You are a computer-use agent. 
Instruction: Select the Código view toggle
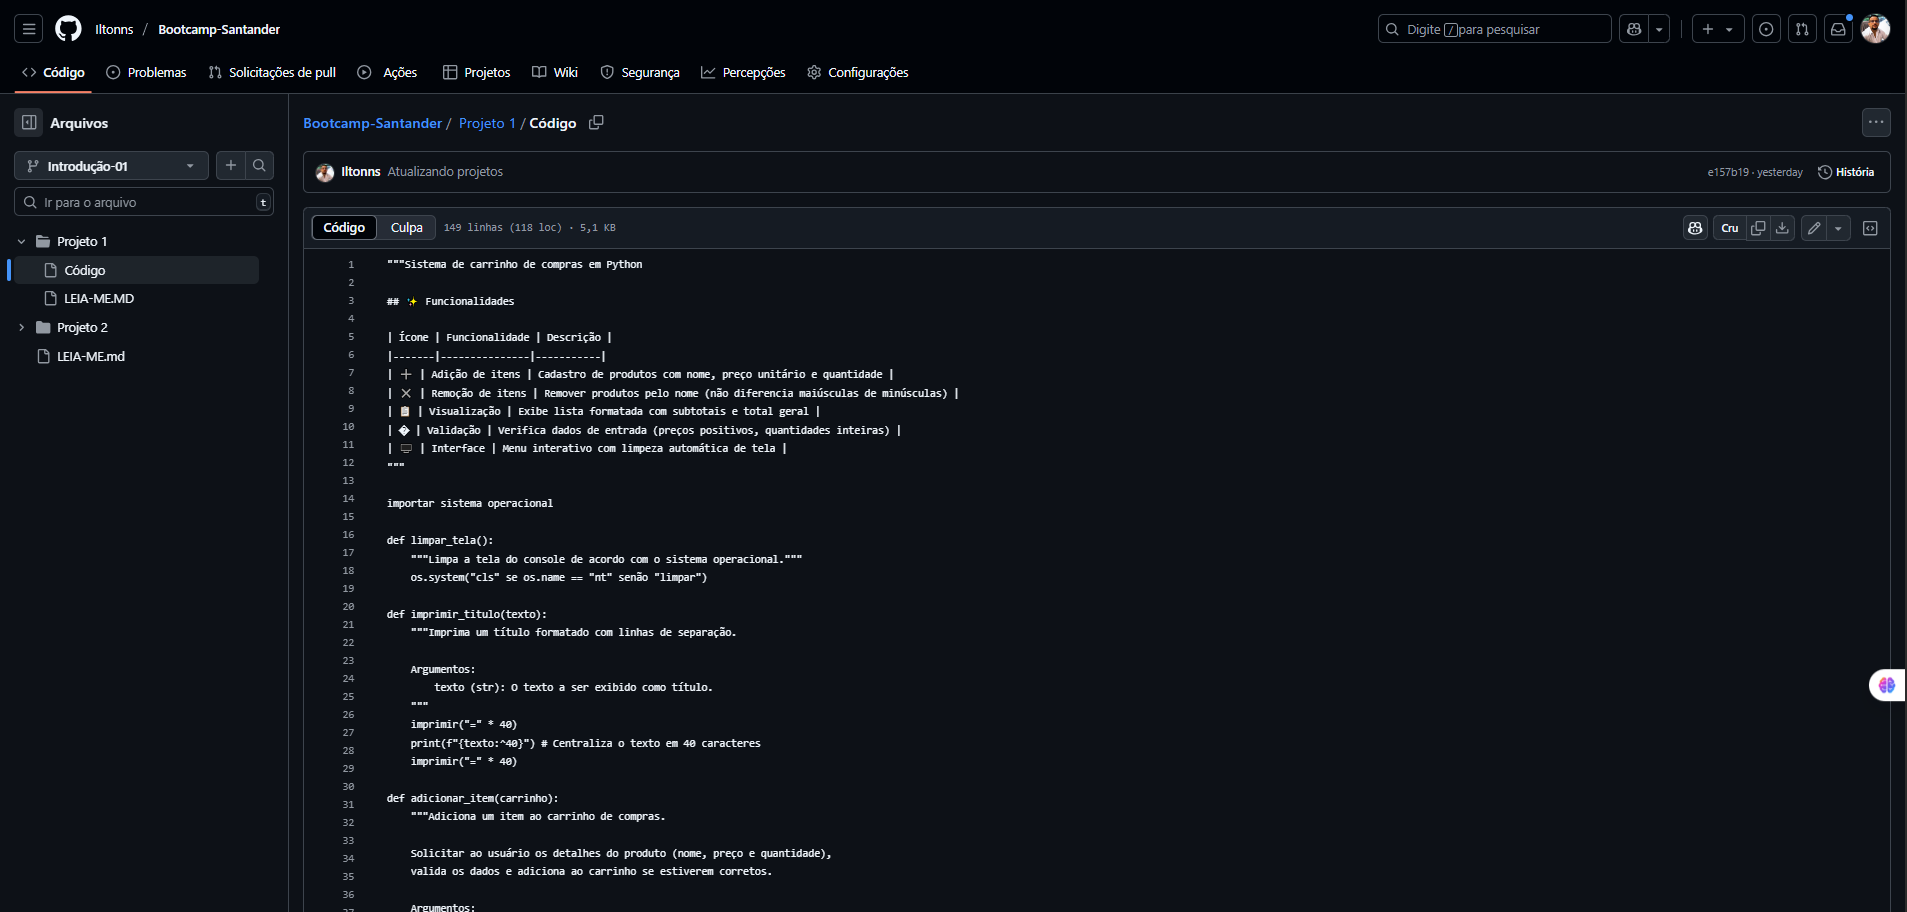(344, 228)
